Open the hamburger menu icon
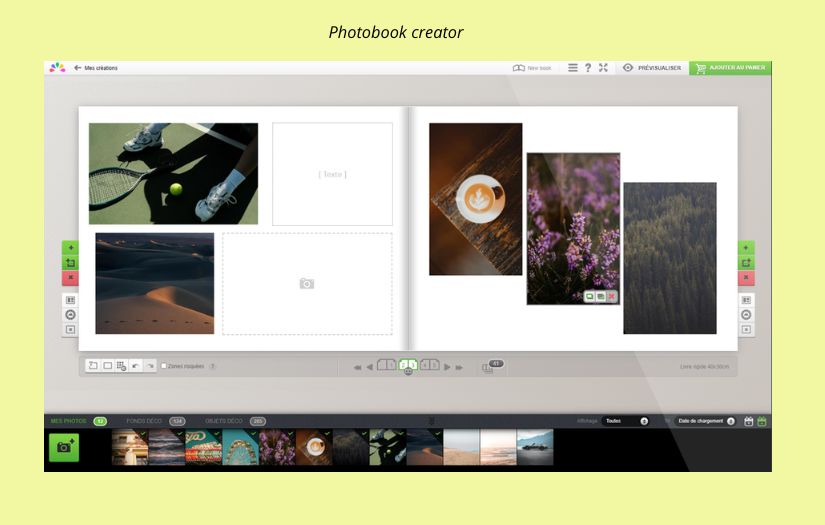The width and height of the screenshot is (825, 525). [572, 67]
